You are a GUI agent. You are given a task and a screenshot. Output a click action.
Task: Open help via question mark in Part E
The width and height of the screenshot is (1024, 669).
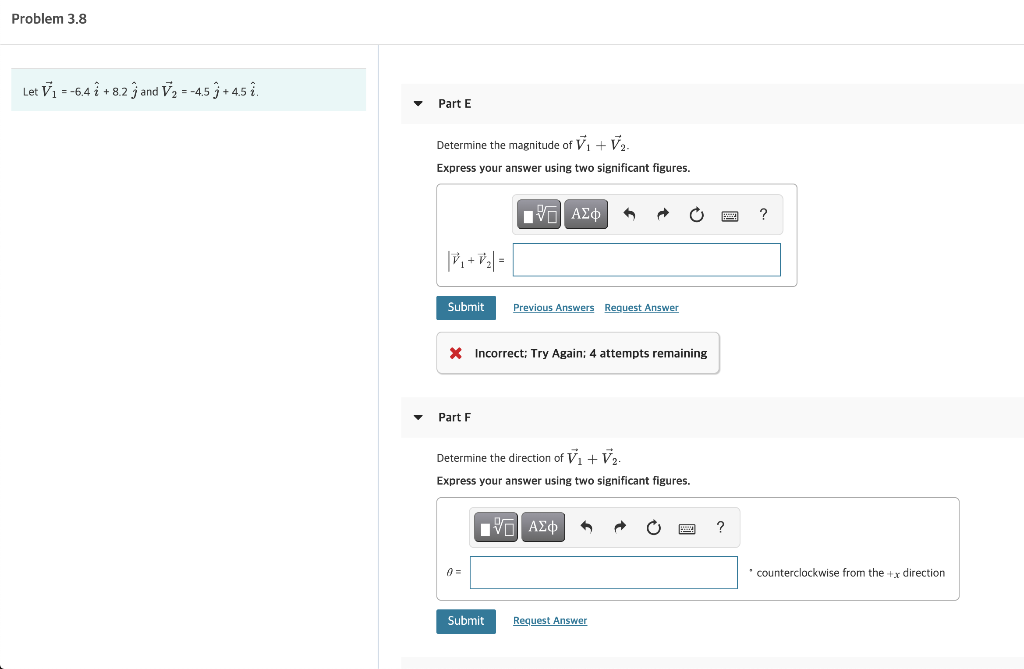762,213
